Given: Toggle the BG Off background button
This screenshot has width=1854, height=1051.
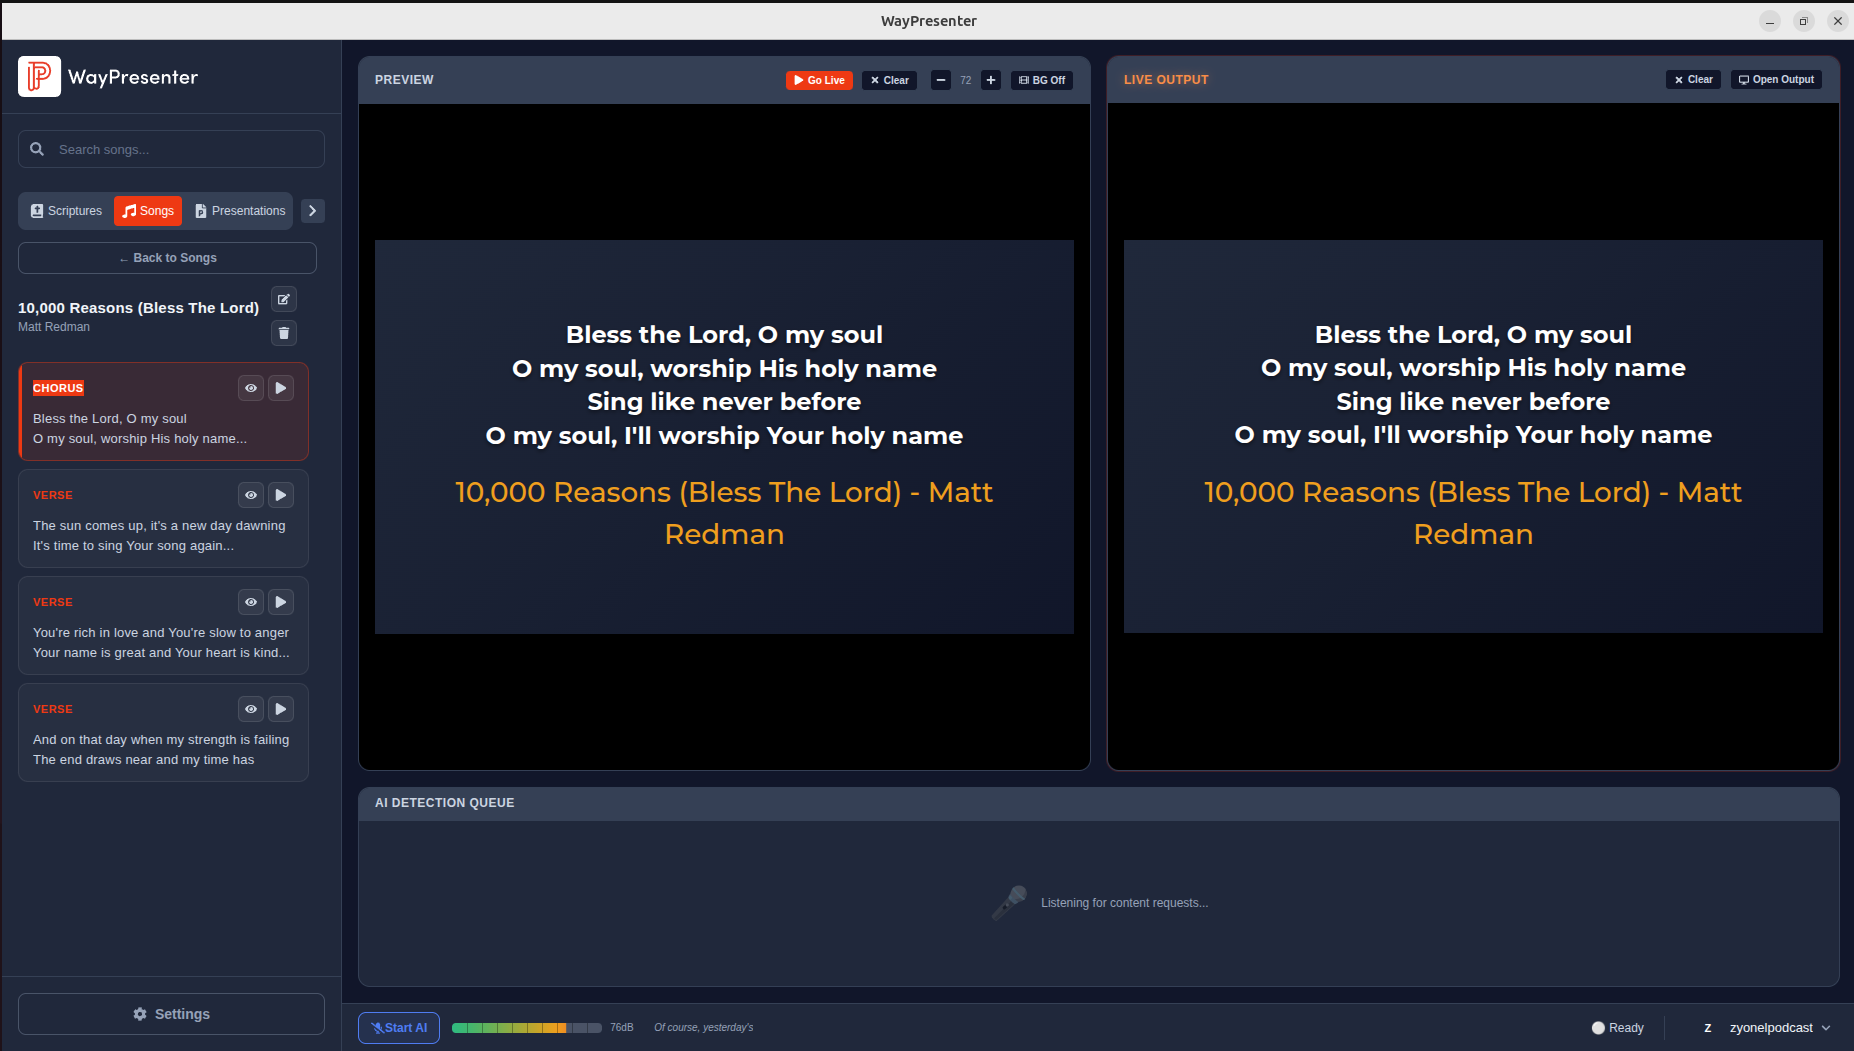Looking at the screenshot, I should pos(1042,80).
